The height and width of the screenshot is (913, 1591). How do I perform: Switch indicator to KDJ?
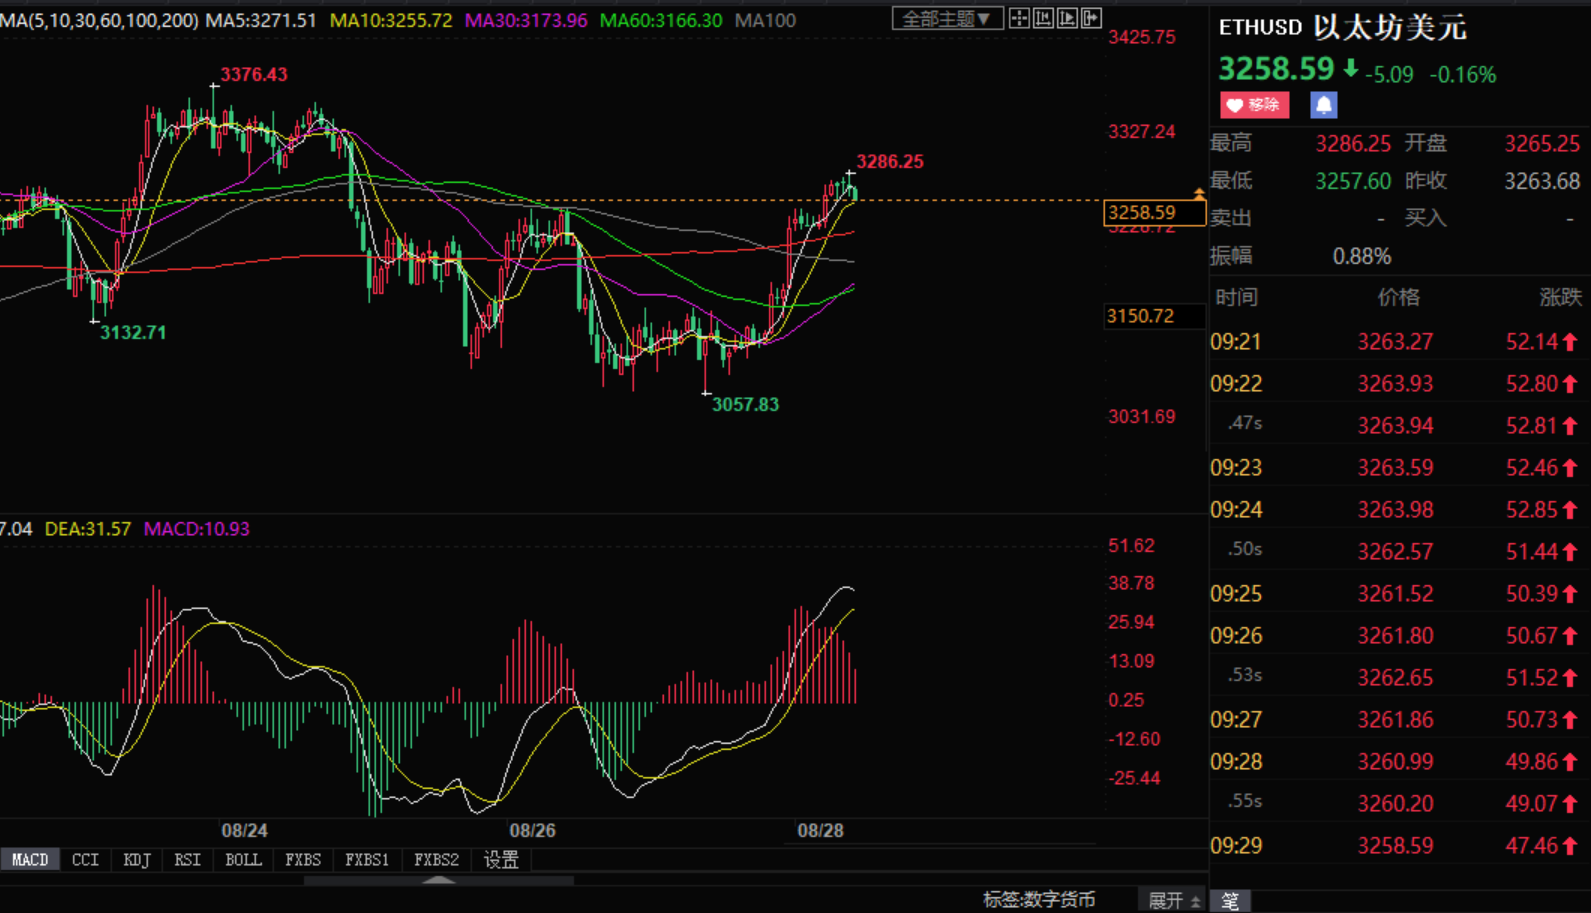136,860
